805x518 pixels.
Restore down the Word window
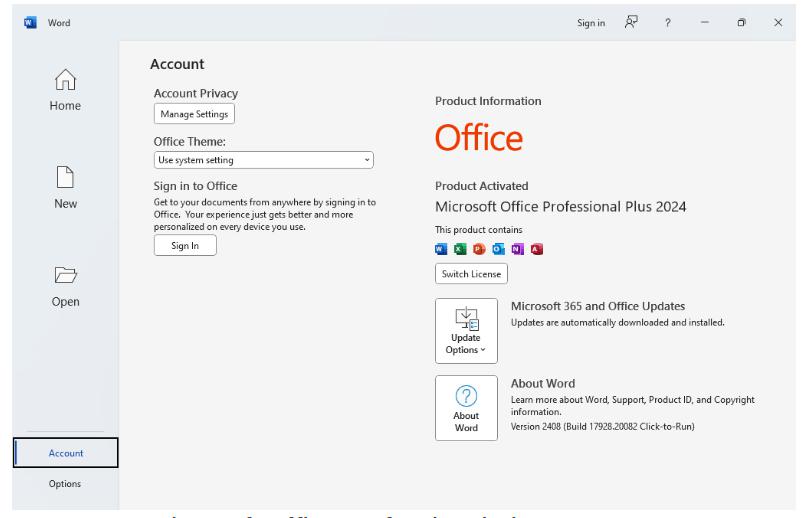pyautogui.click(x=741, y=23)
